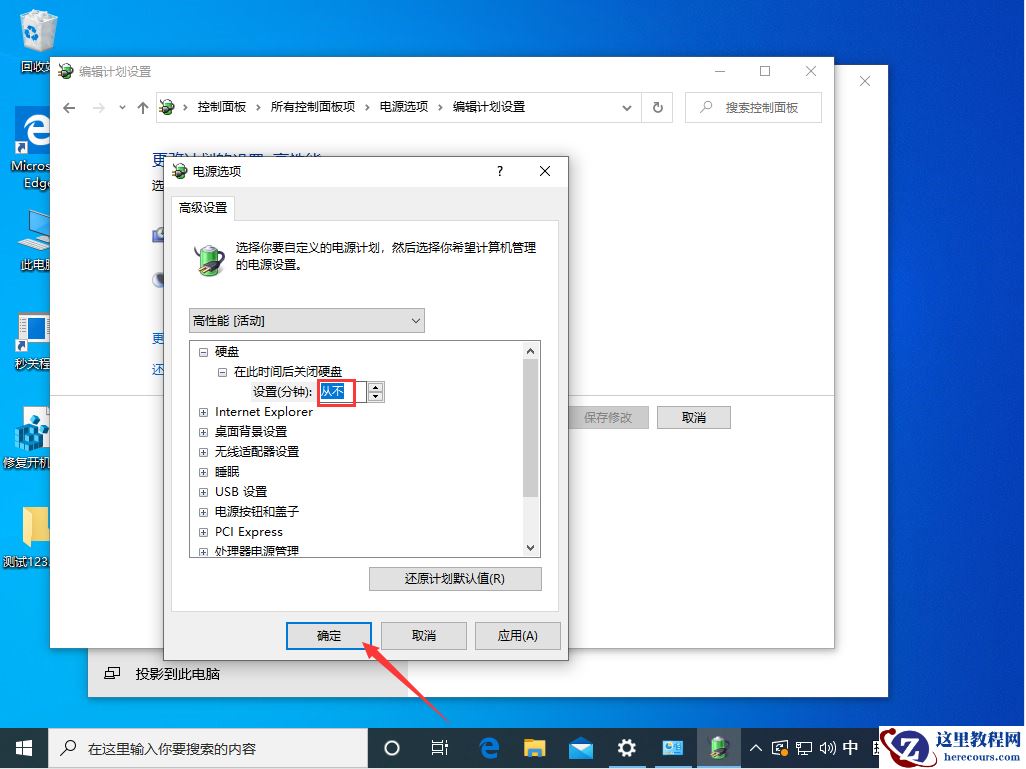Click the scrollbar down arrow in the settings list
The width and height of the screenshot is (1026, 769).
532,547
